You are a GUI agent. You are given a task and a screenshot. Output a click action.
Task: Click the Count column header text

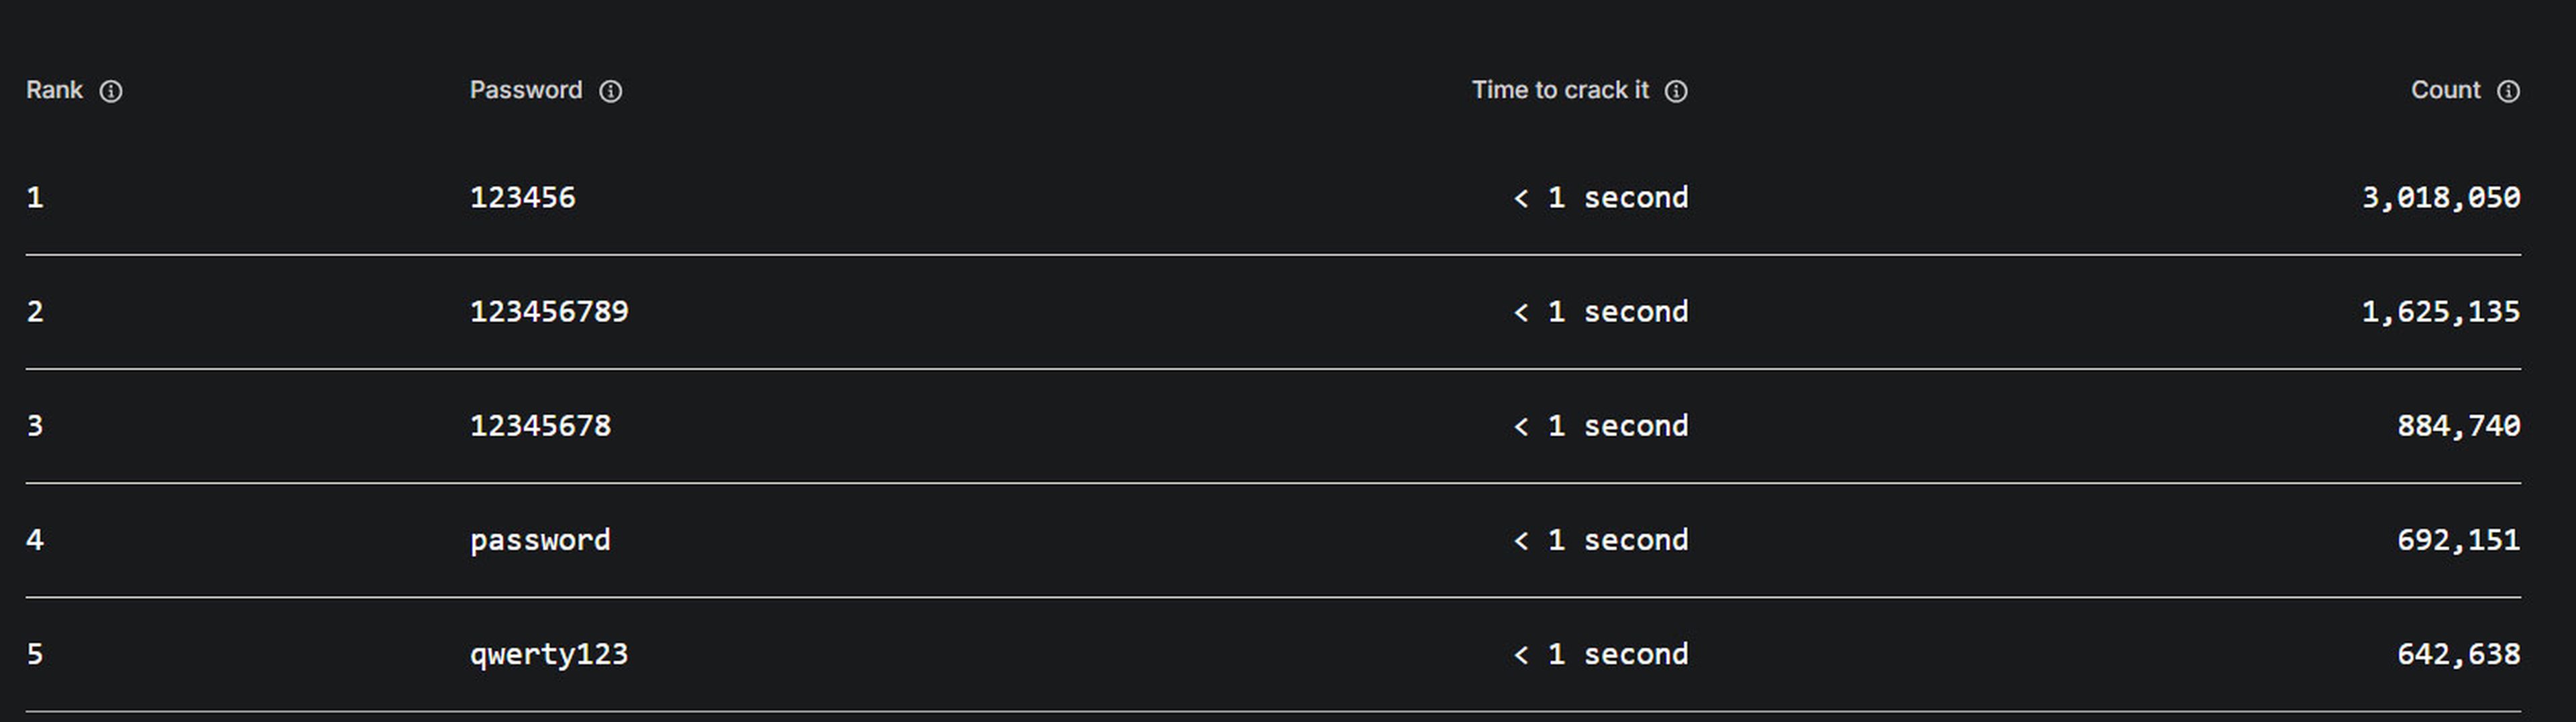pyautogui.click(x=2445, y=90)
